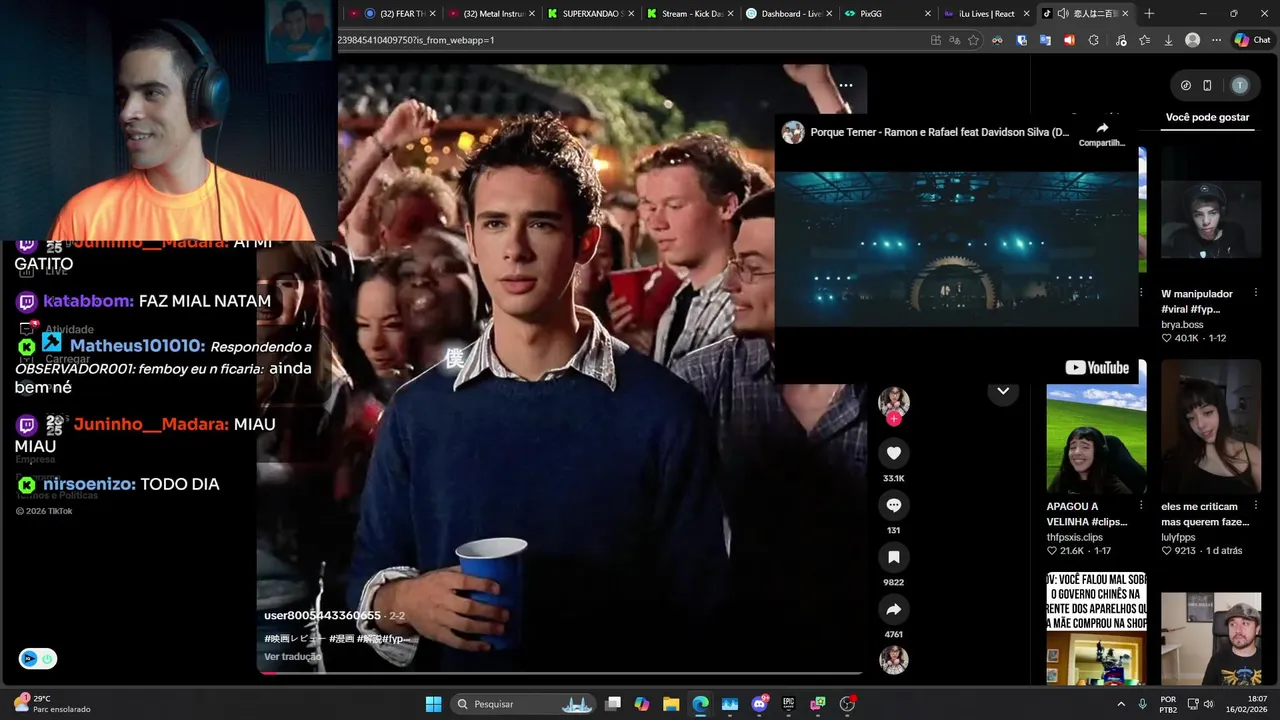Open the weather widget showing 29°C
Image resolution: width=1280 pixels, height=720 pixels.
click(x=53, y=704)
